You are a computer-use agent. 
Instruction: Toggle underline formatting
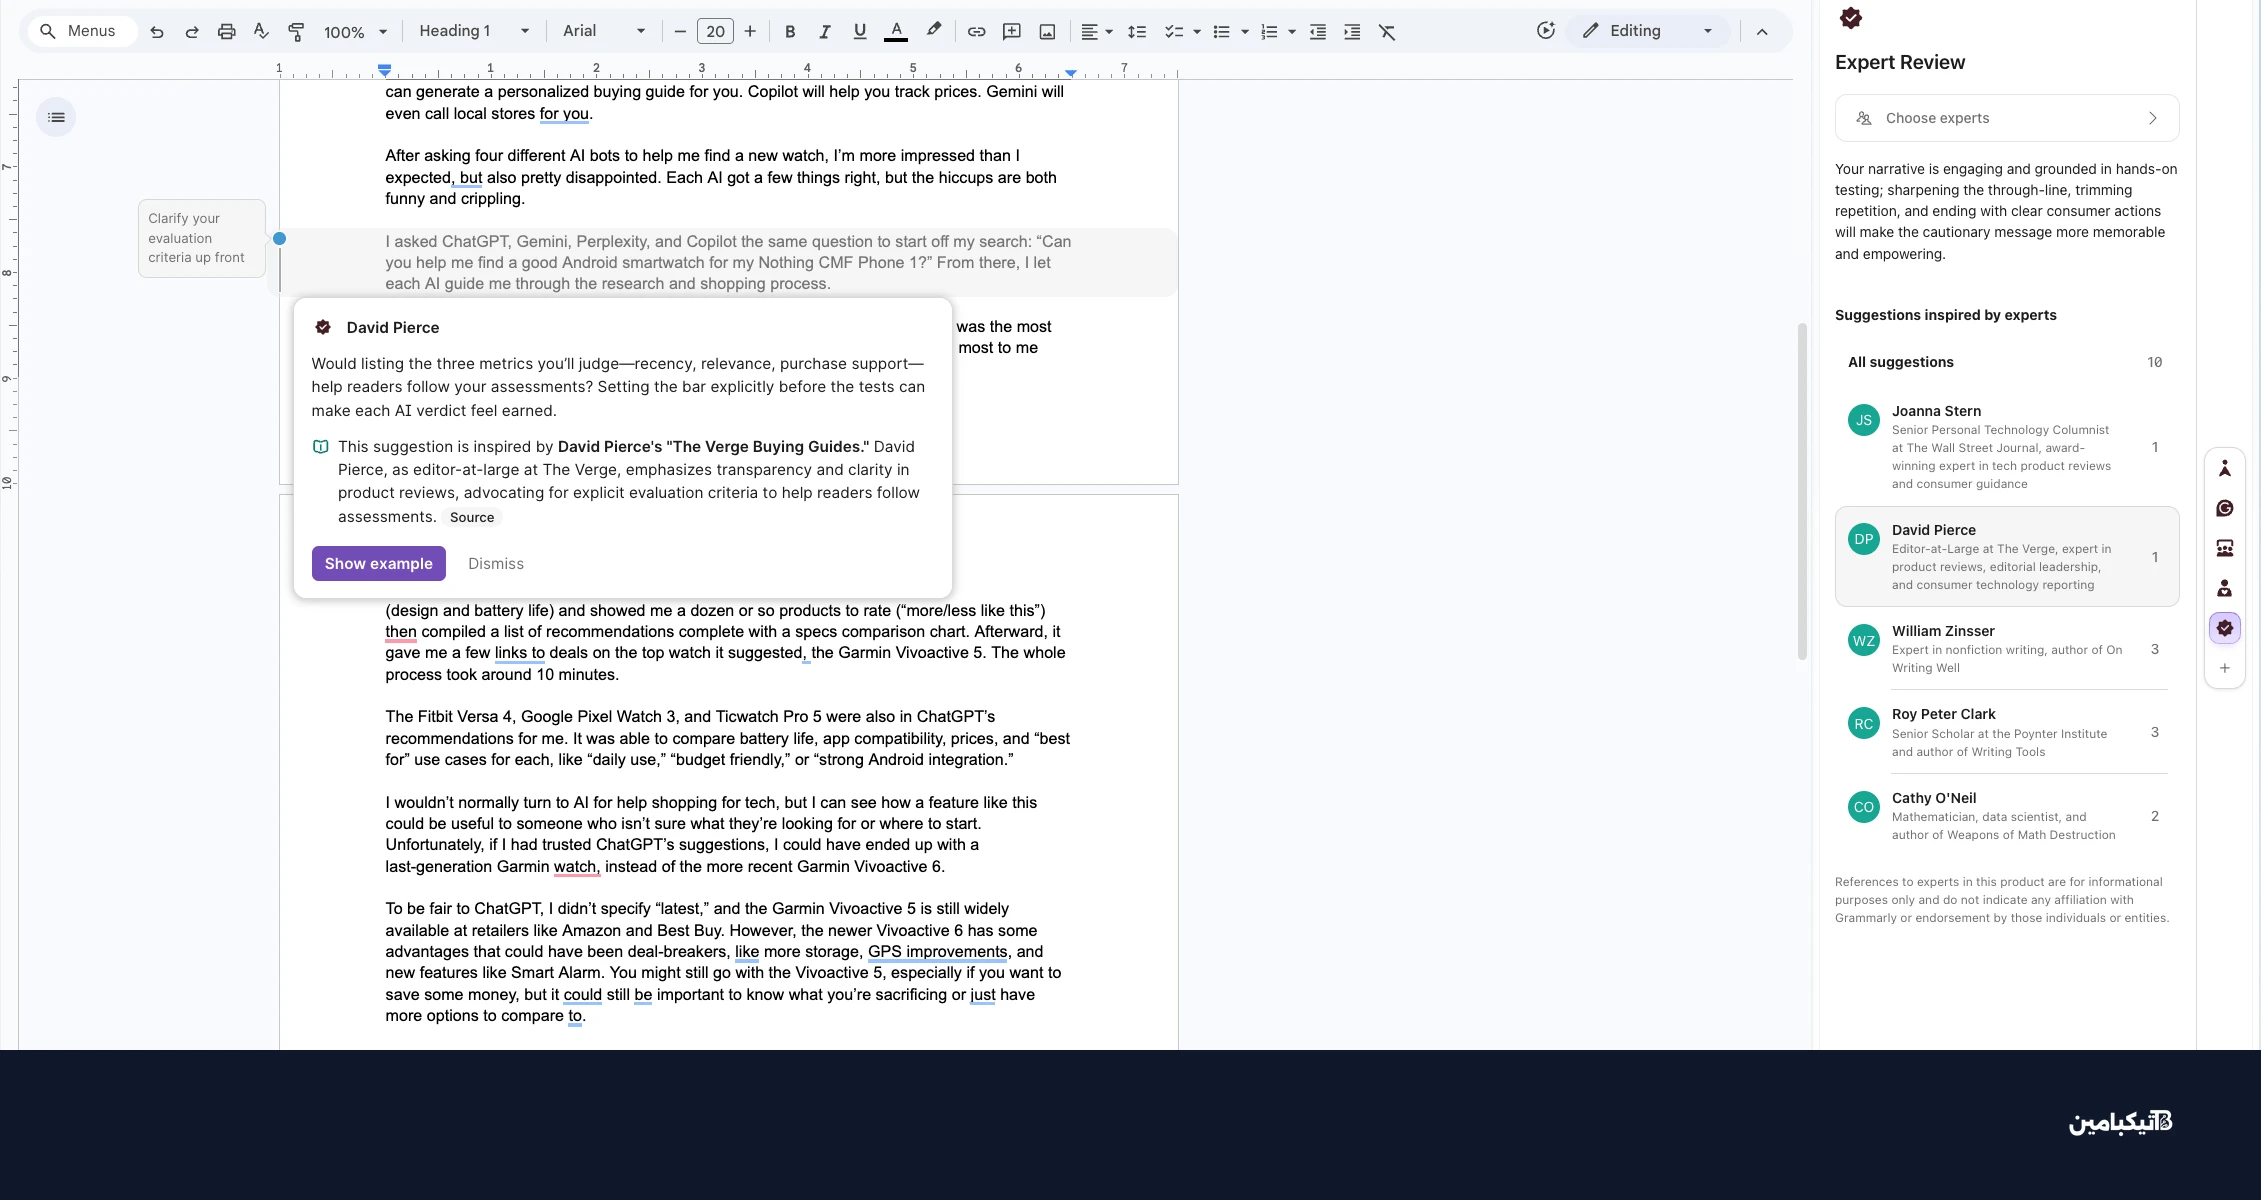[859, 32]
